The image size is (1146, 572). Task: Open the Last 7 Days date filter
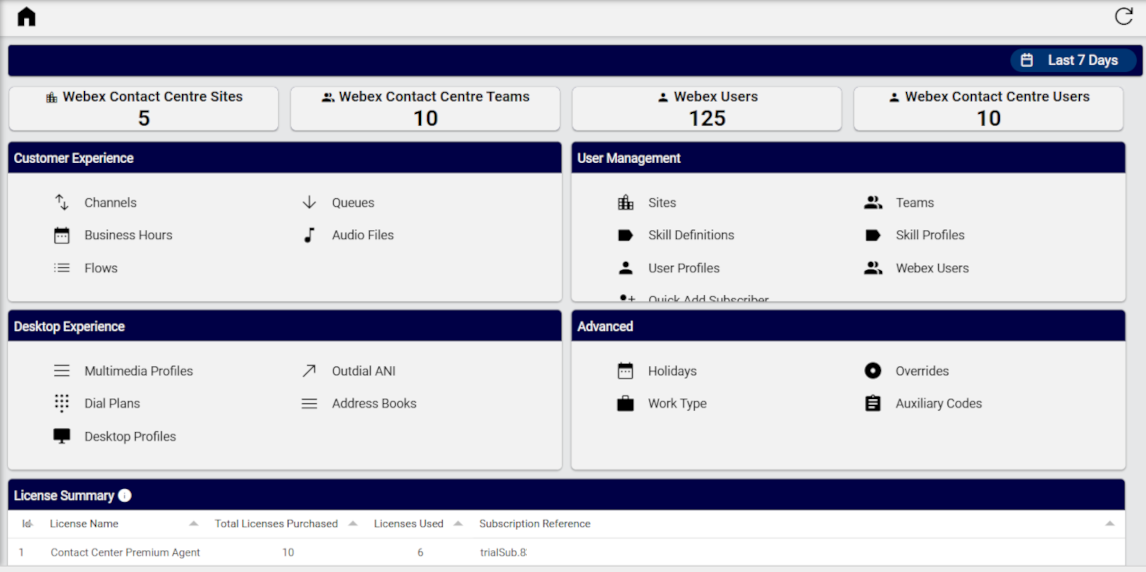pyautogui.click(x=1073, y=61)
